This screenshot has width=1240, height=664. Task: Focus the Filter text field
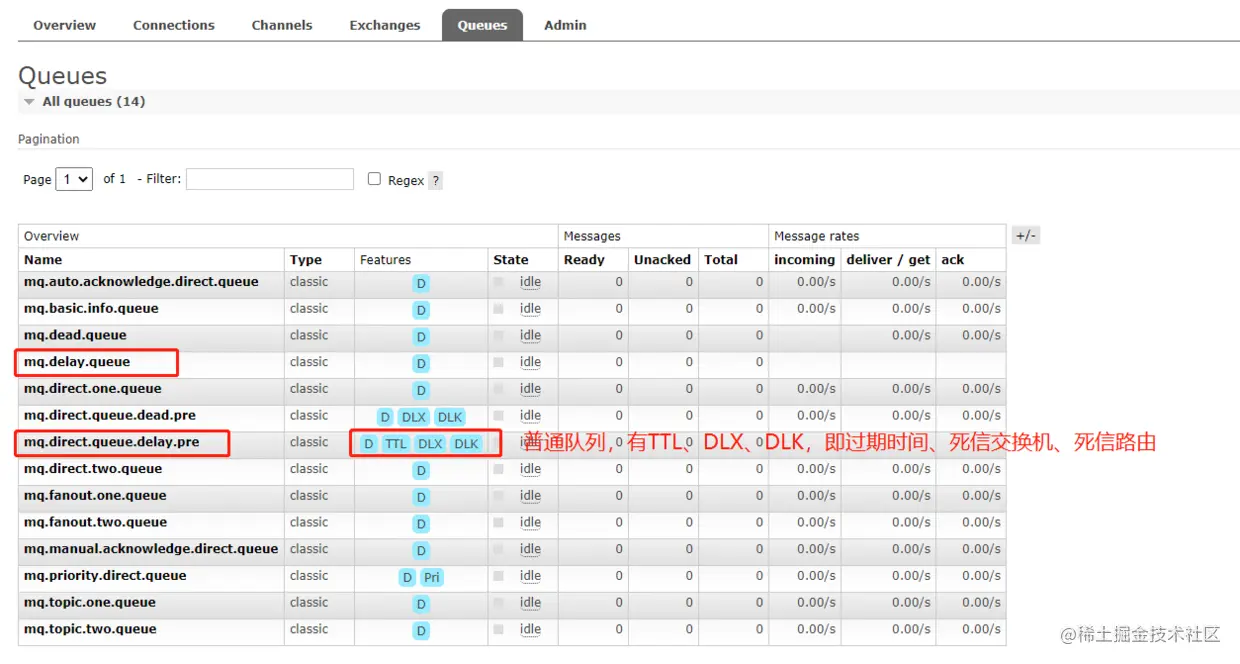270,179
